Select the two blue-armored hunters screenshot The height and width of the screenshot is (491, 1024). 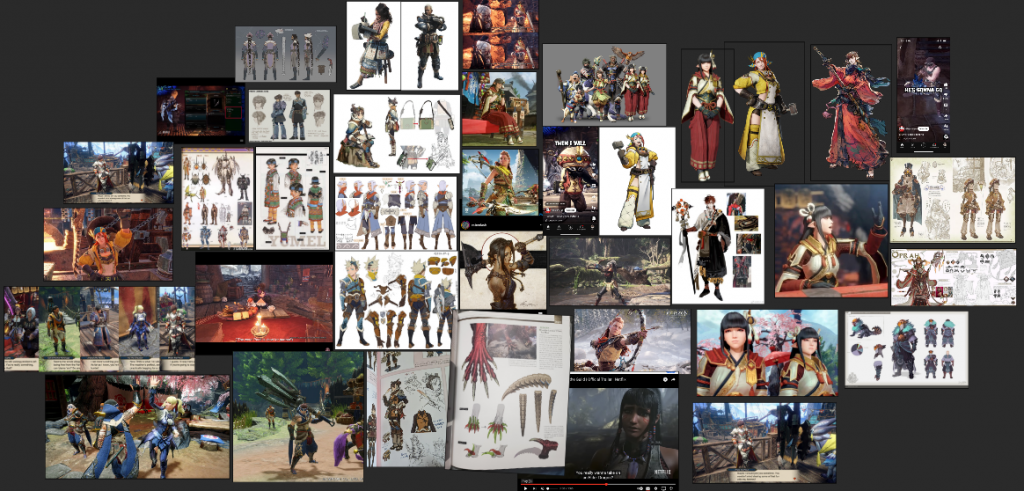[x=137, y=426]
